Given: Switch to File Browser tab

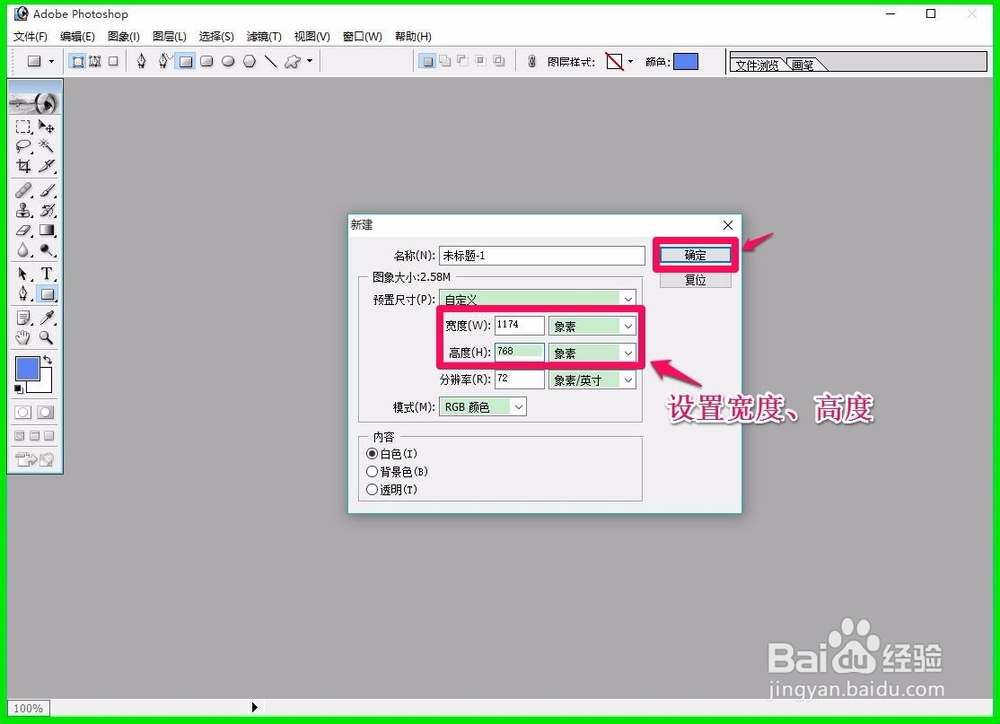Looking at the screenshot, I should pyautogui.click(x=757, y=65).
